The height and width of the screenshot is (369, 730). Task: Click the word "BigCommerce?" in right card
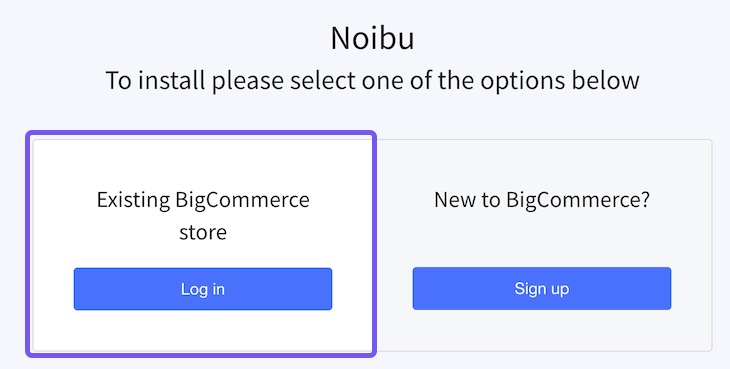[578, 200]
